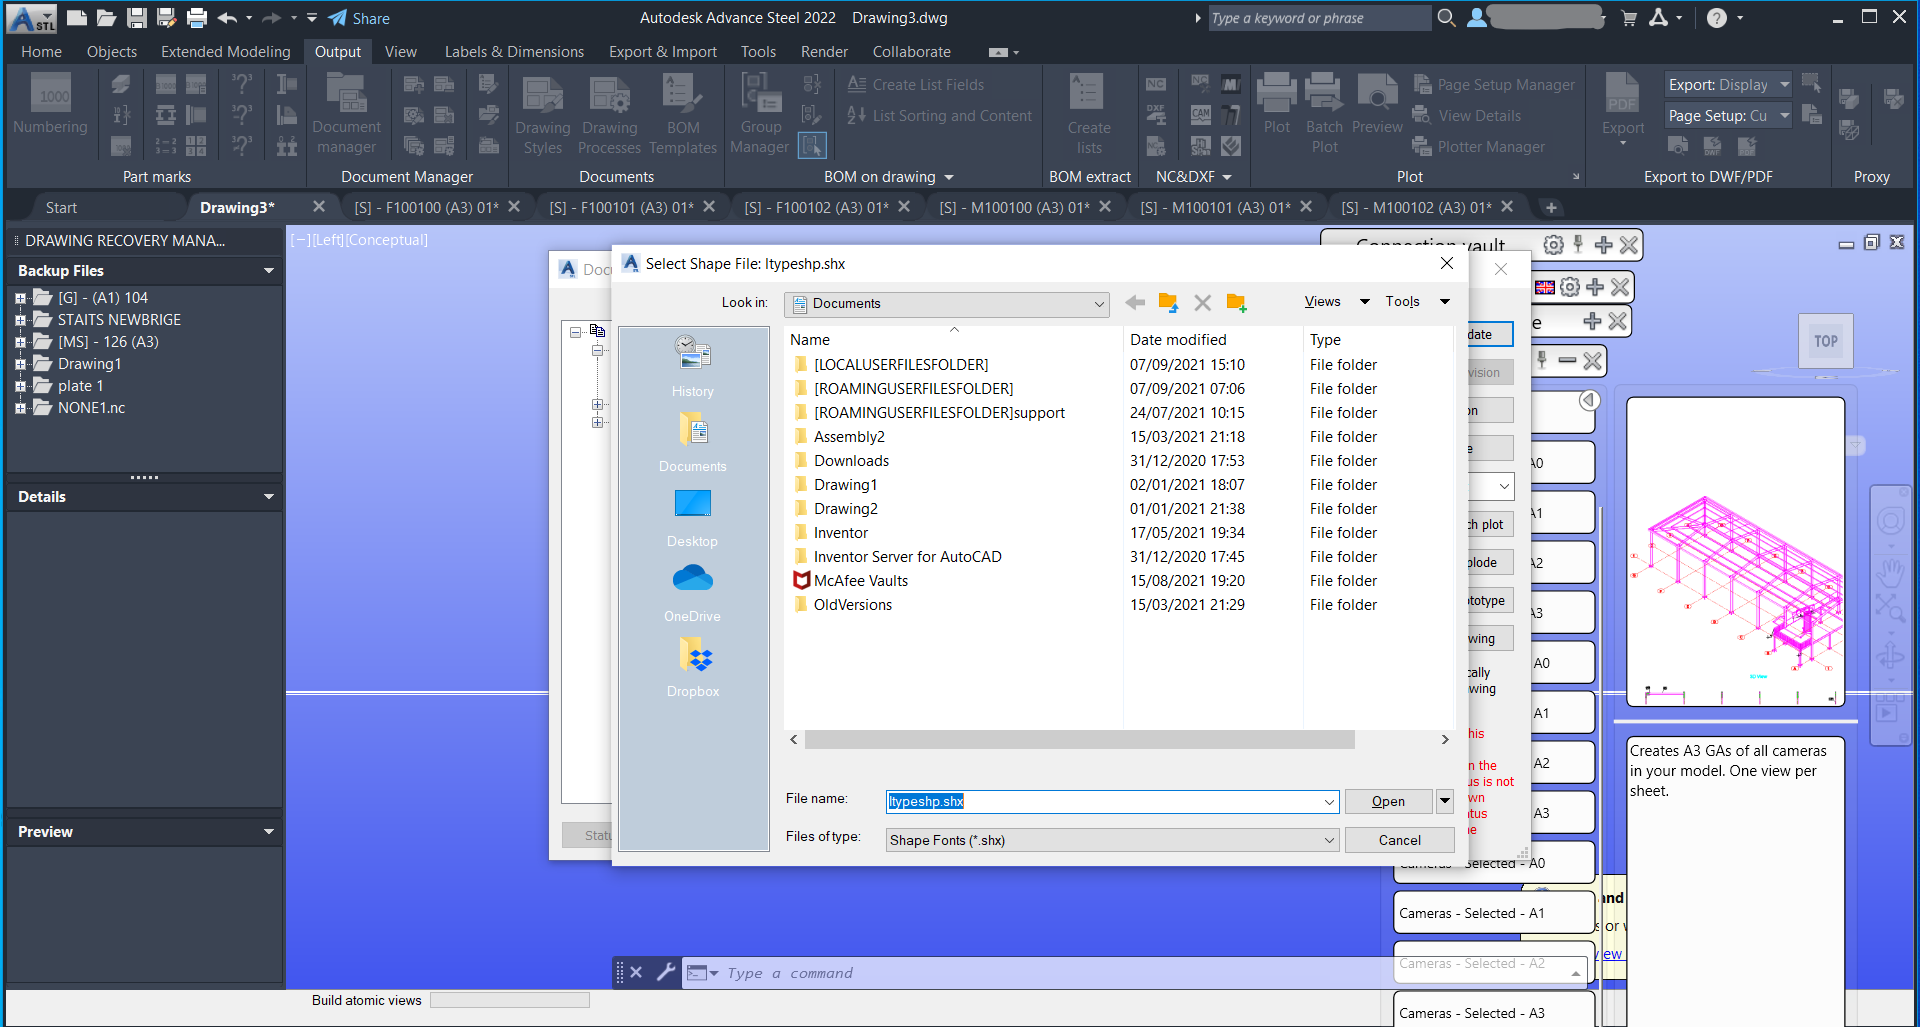
Task: Open the Group Manager tool
Action: [x=761, y=114]
